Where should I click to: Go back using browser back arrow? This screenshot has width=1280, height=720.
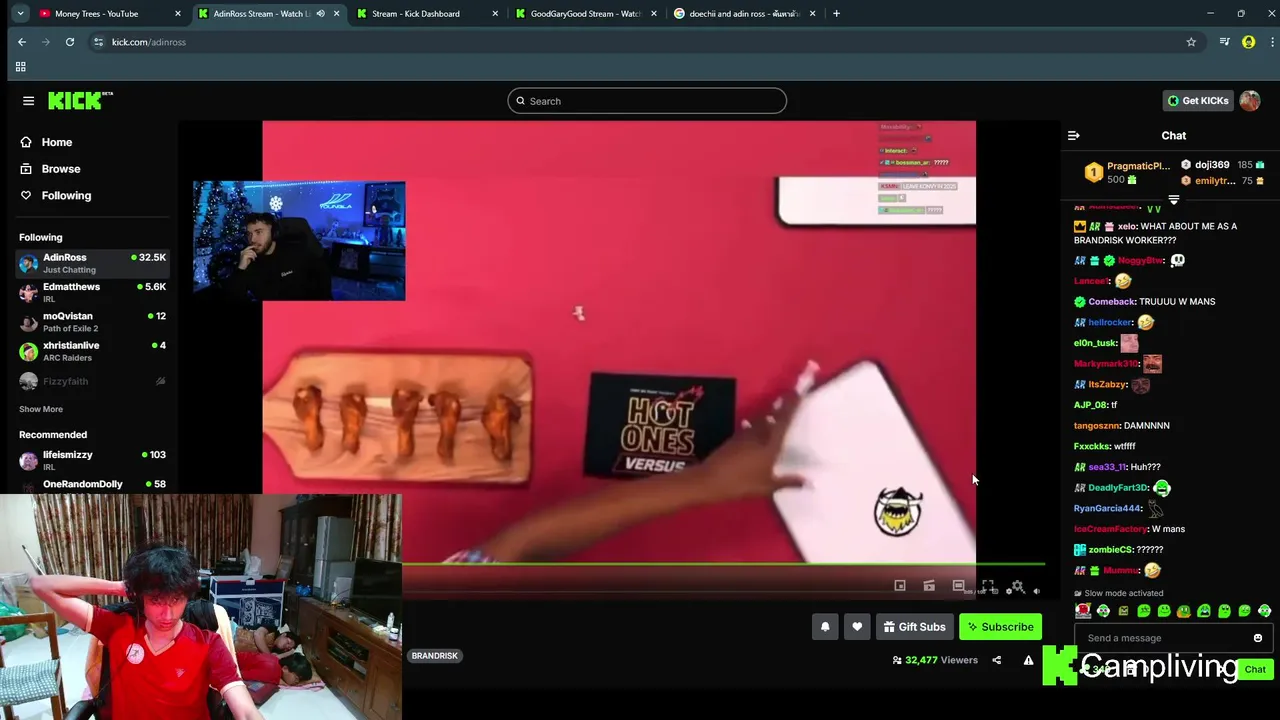coord(22,42)
